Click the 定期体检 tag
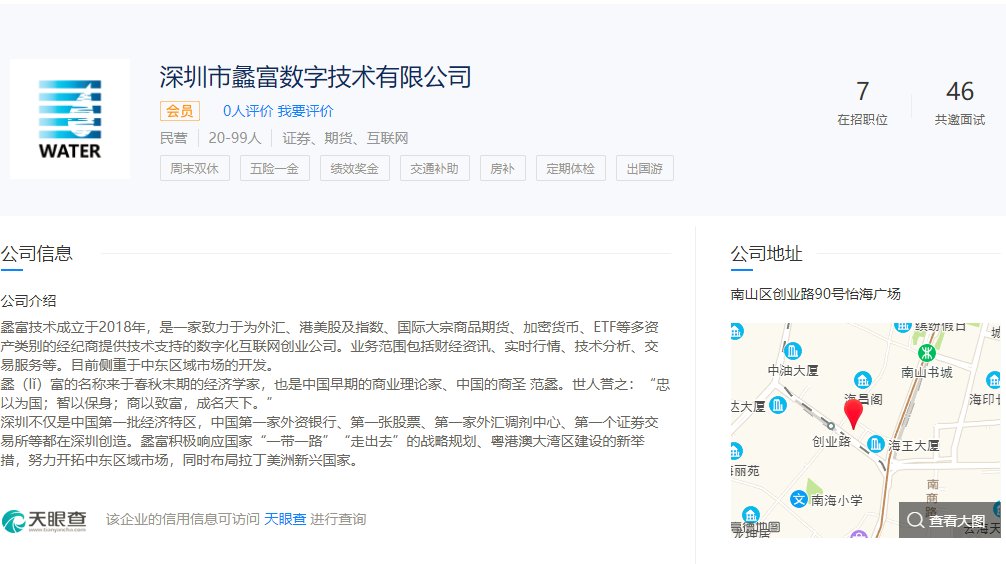 pyautogui.click(x=570, y=169)
